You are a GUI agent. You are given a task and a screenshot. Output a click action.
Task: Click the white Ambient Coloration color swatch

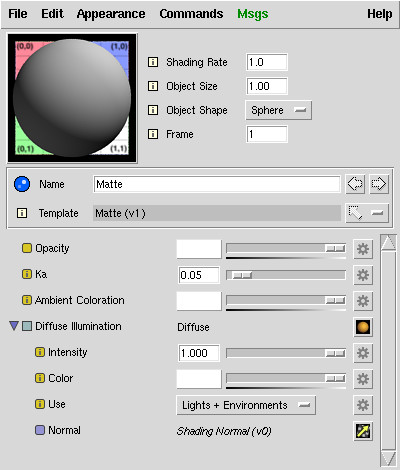click(199, 301)
